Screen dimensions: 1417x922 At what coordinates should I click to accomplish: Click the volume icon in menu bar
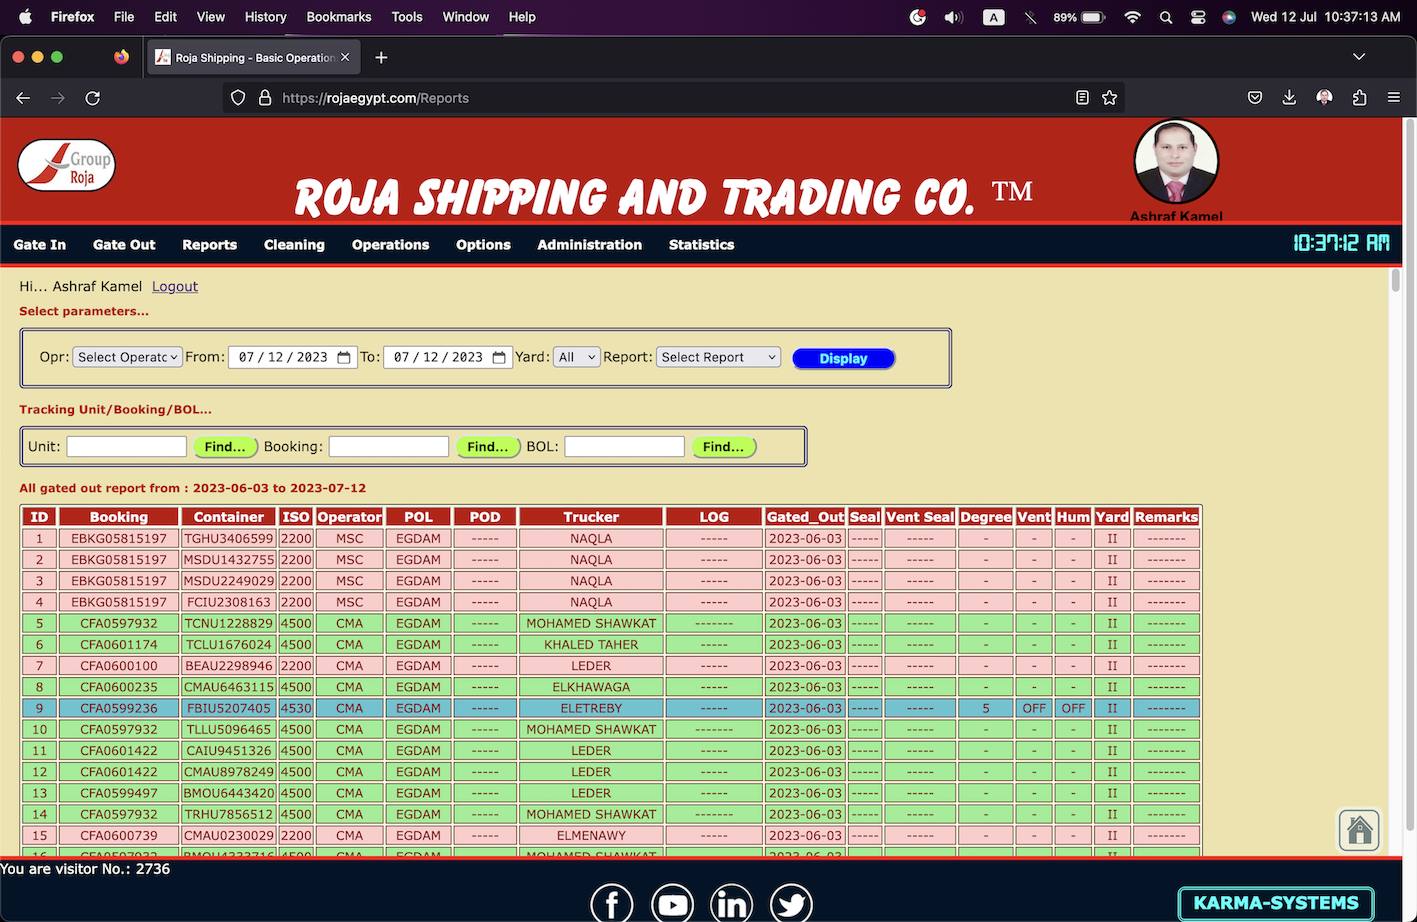[953, 17]
